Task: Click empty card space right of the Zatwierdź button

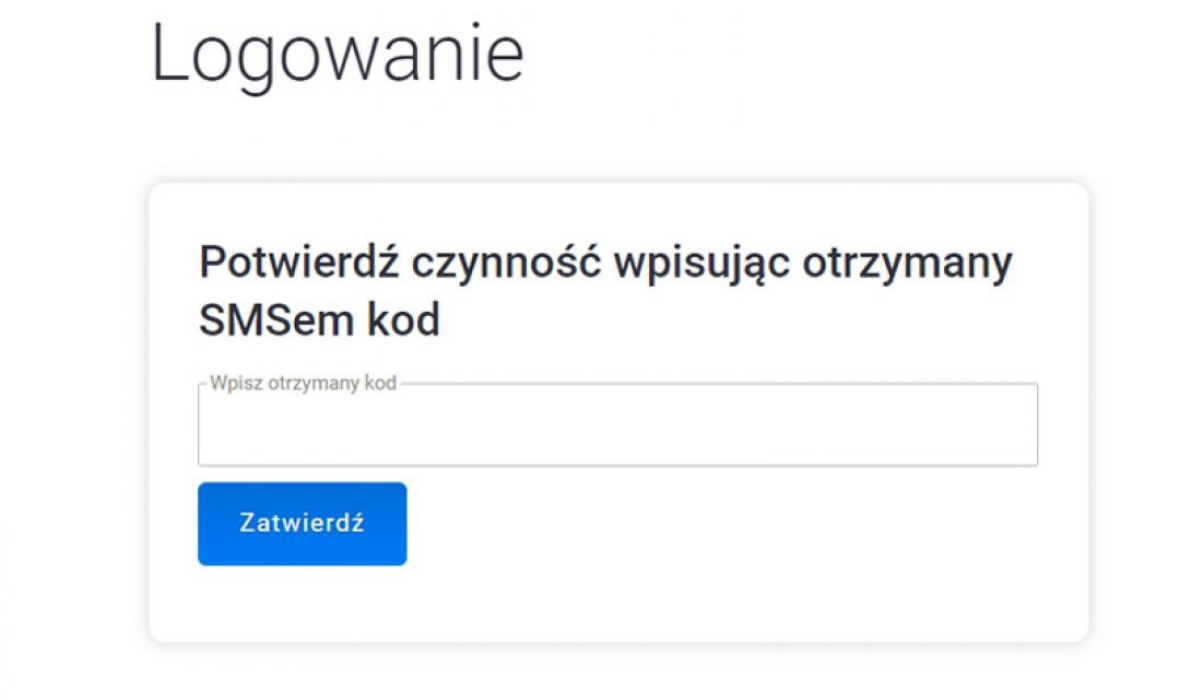Action: tap(720, 524)
